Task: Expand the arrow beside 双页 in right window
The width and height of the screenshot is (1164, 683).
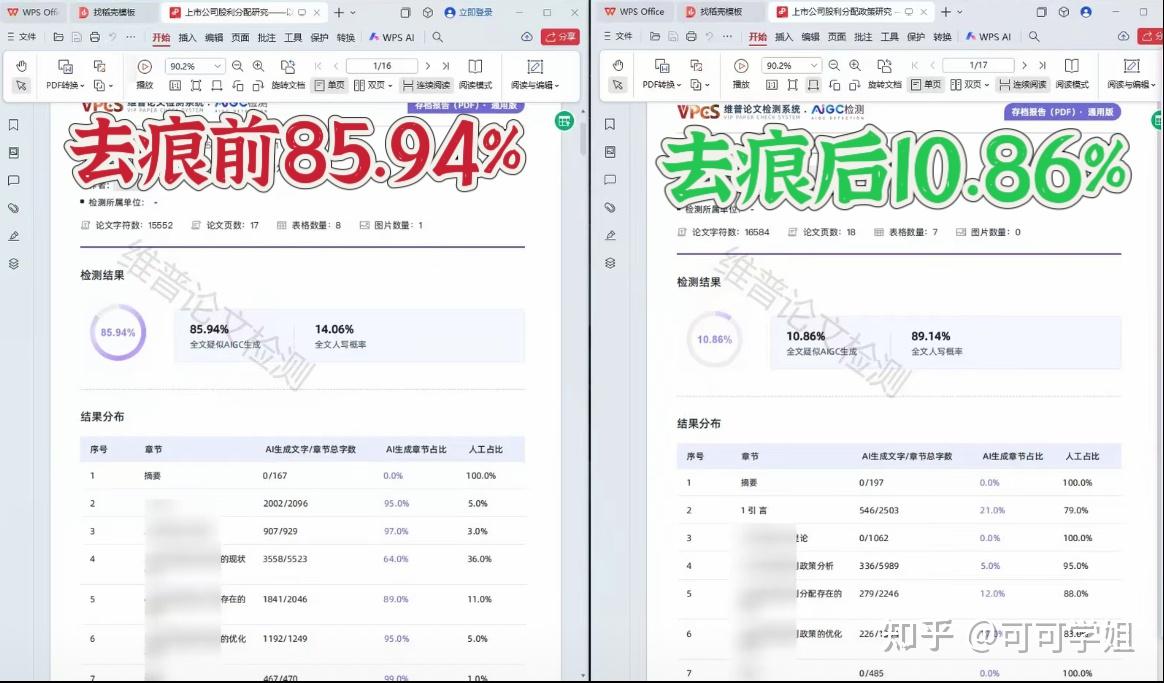Action: coord(987,85)
